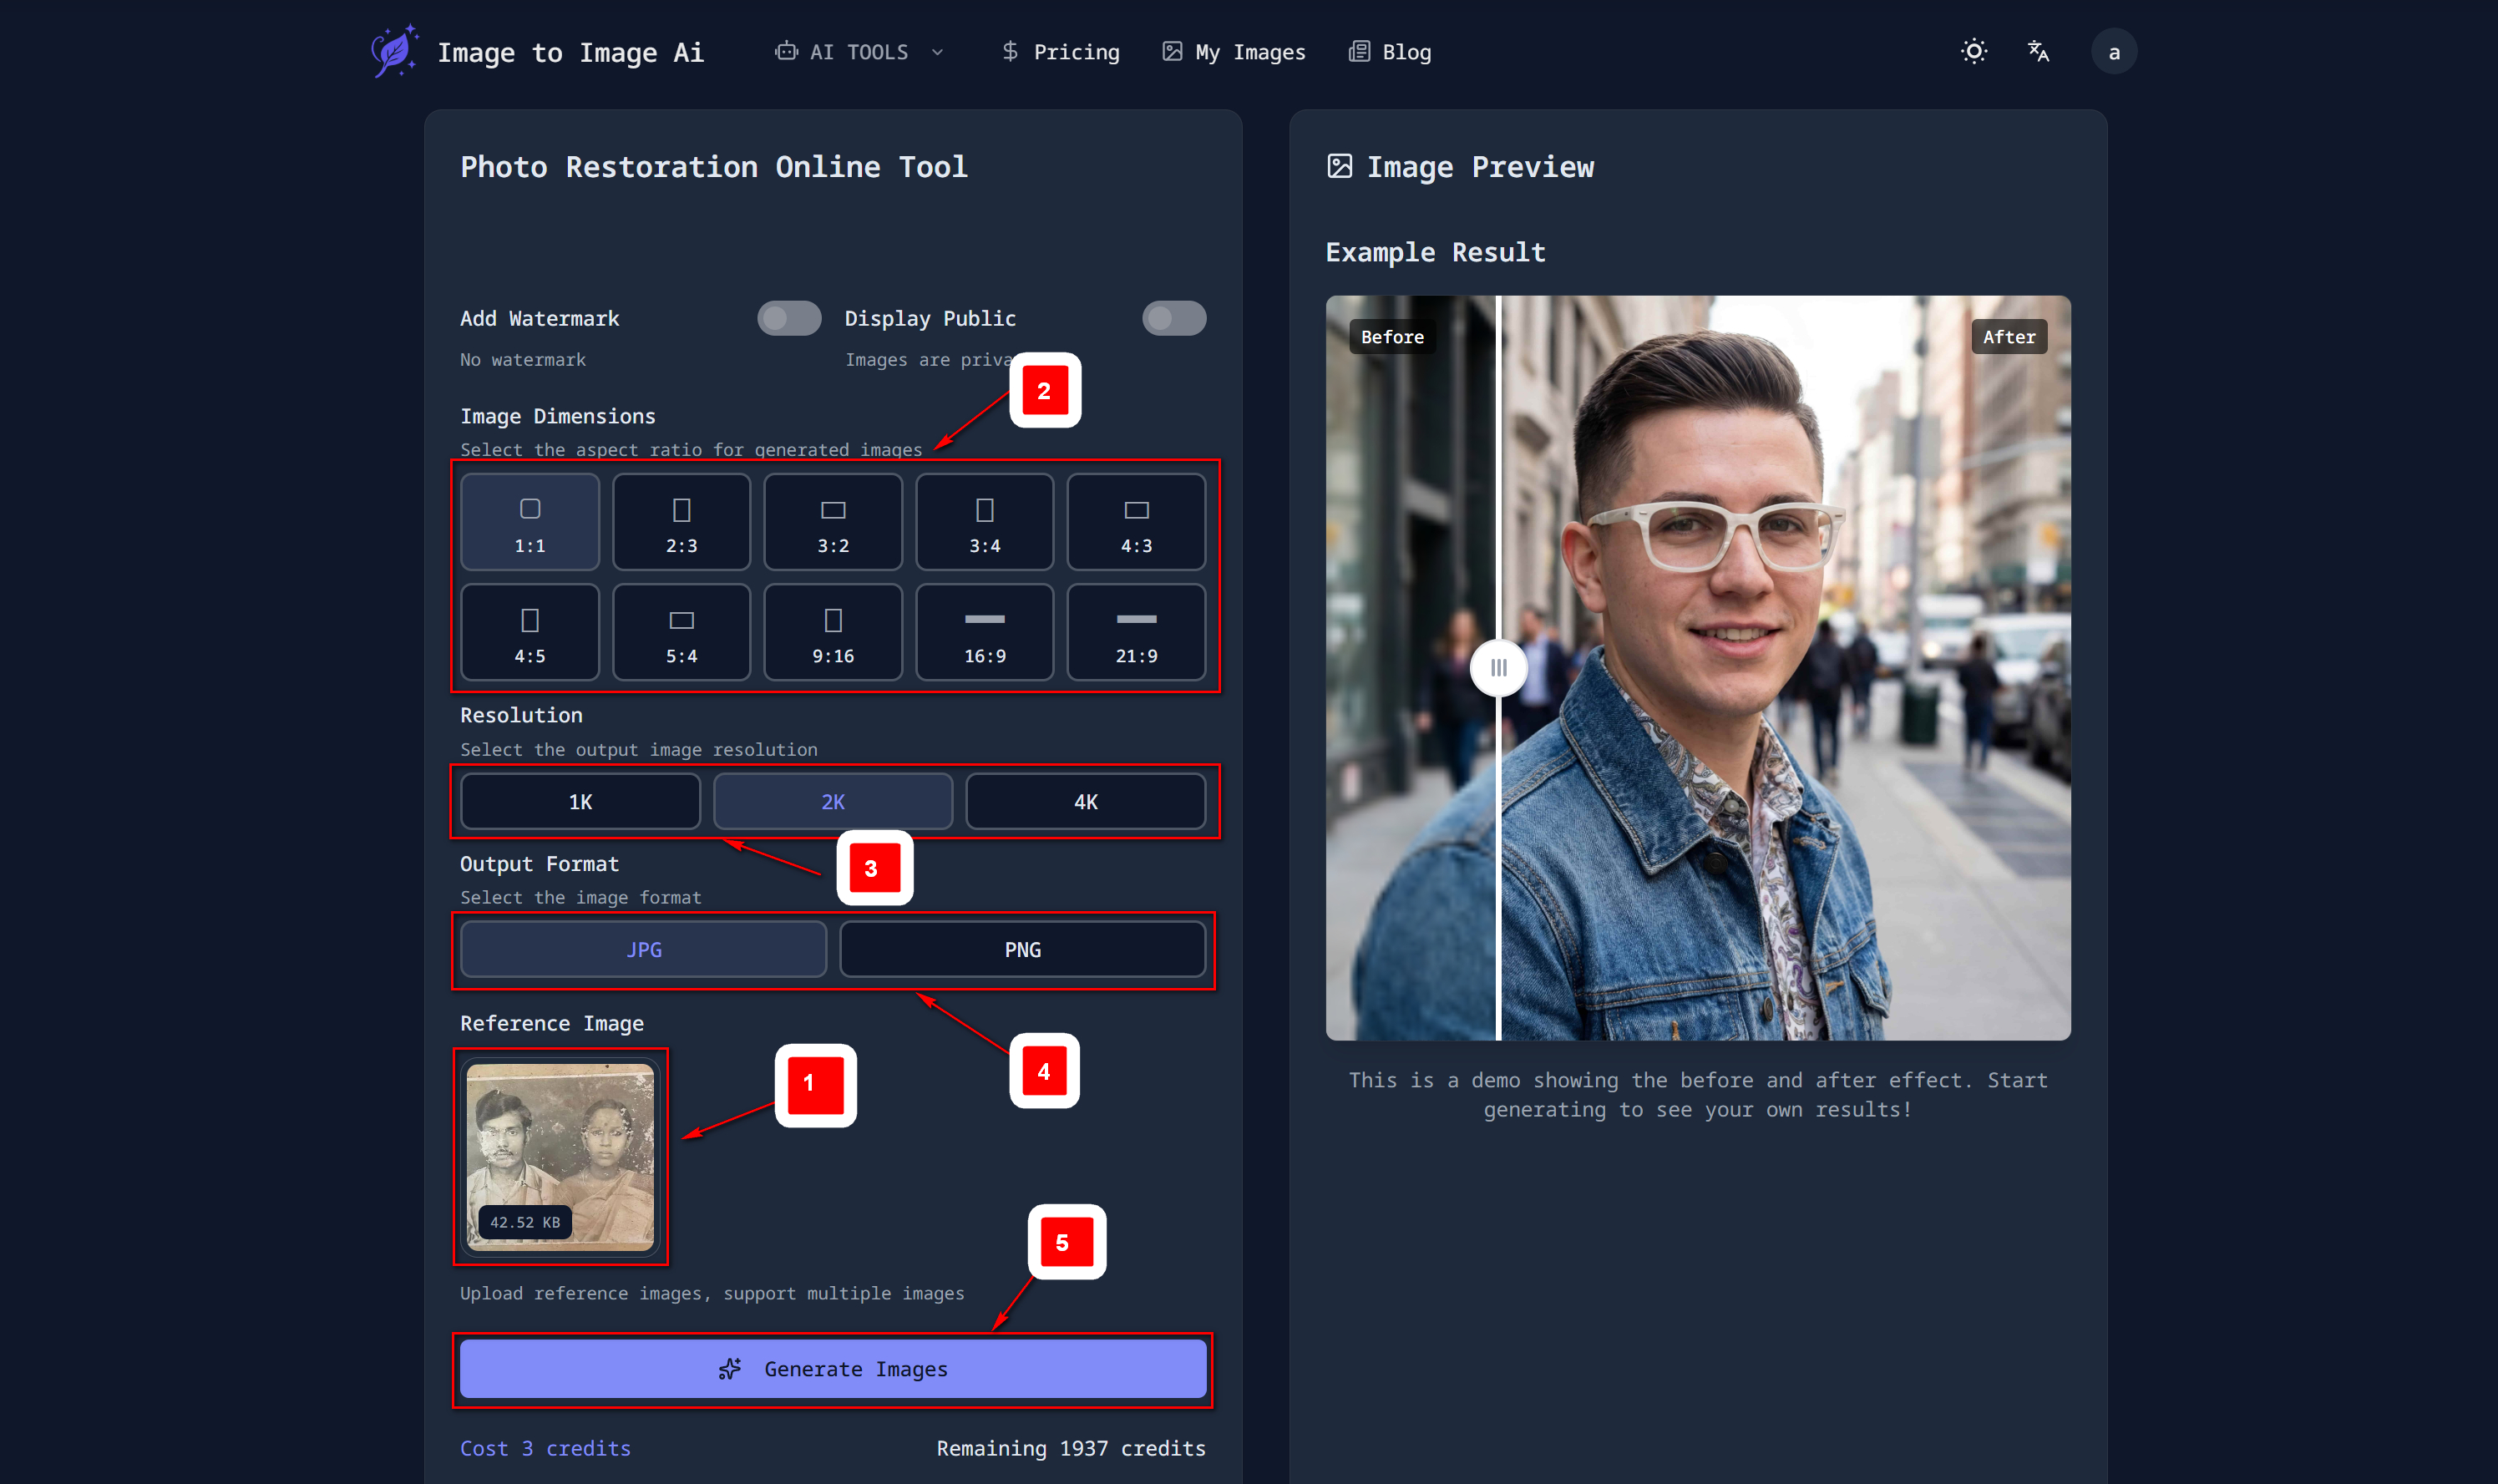Viewport: 2498px width, 1484px height.
Task: Select the 1:1 square aspect ratio
Action: pos(530,523)
